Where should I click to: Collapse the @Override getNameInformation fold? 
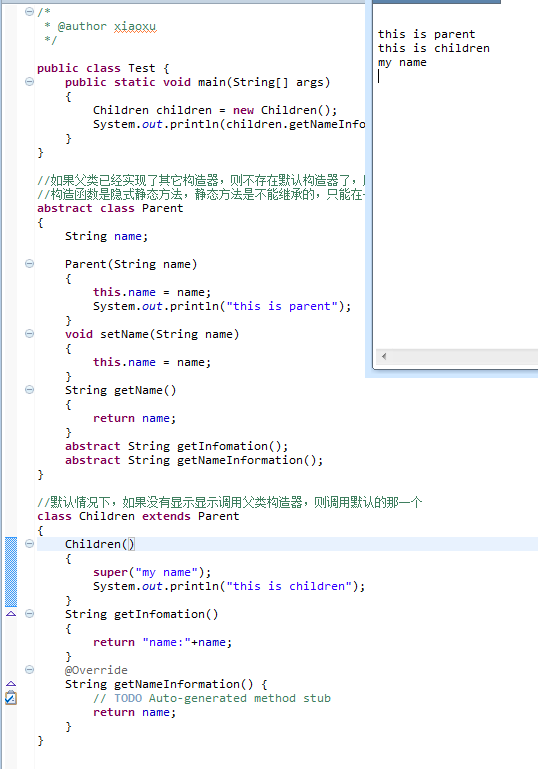(29, 670)
